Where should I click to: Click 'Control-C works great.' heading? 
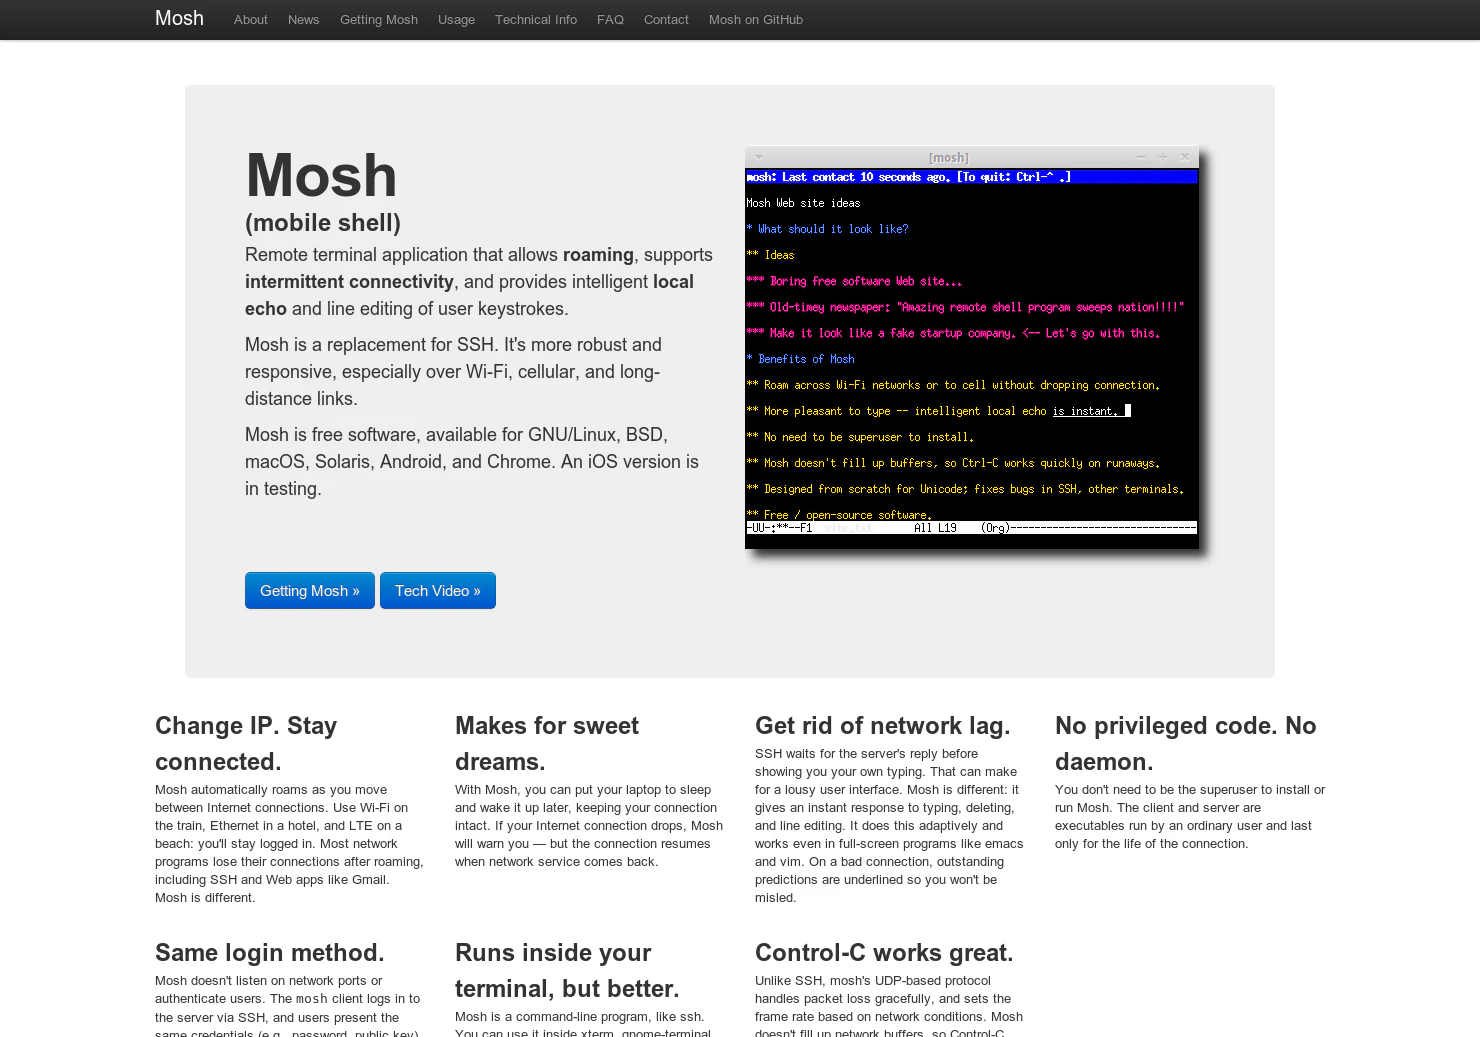click(x=884, y=952)
